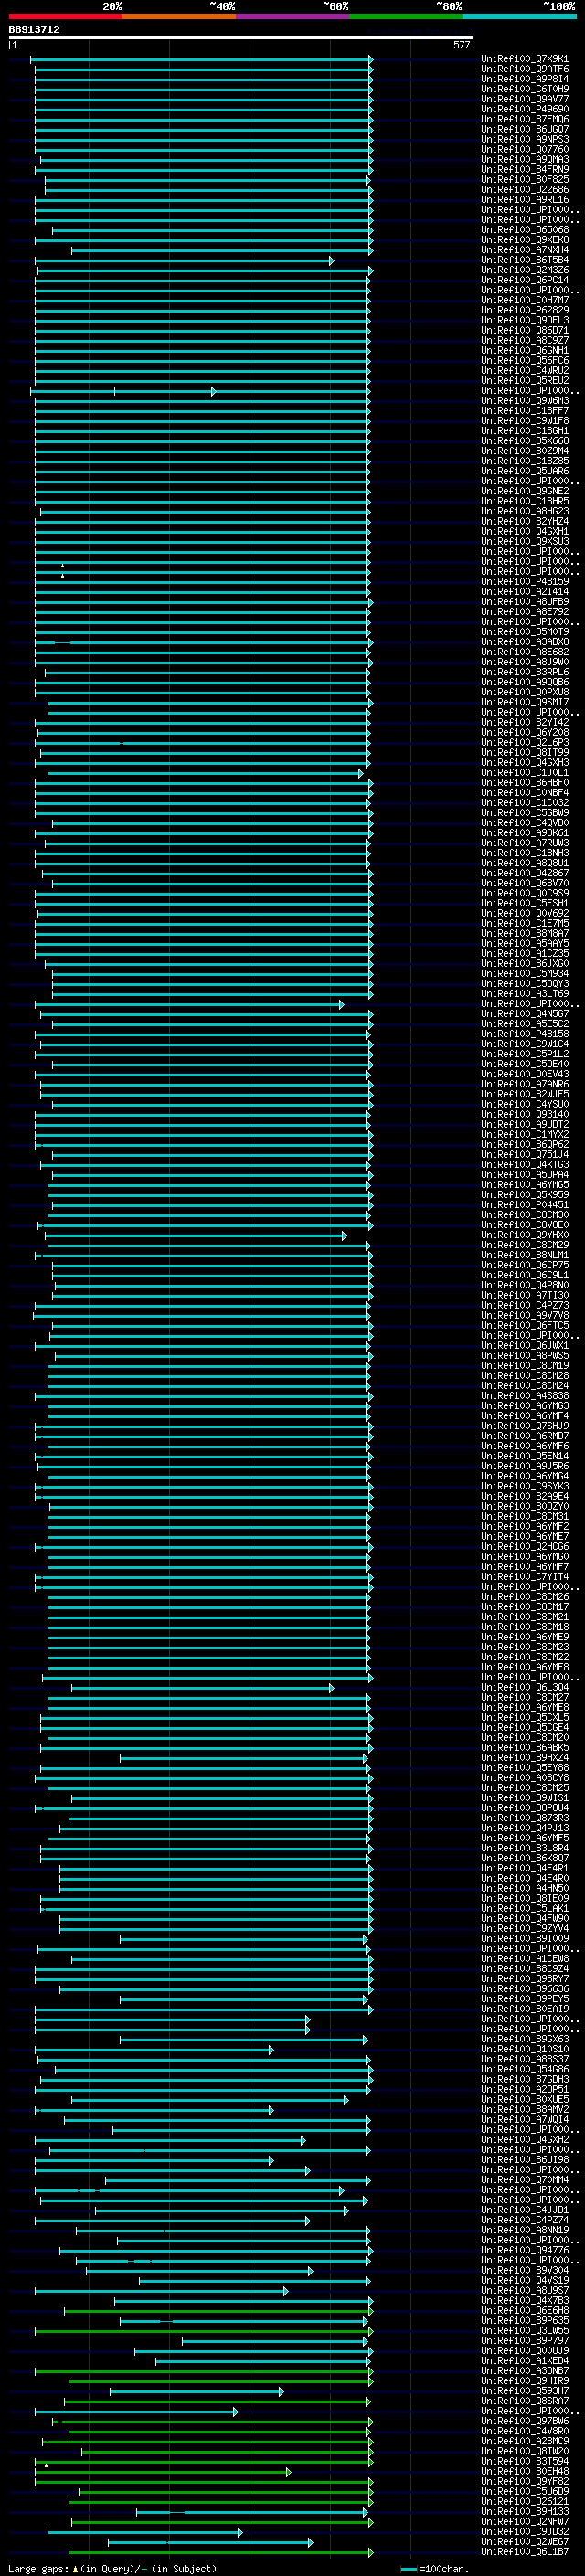Click hit label UniRef100_P49690
The image size is (585, 2576).
pos(525,109)
